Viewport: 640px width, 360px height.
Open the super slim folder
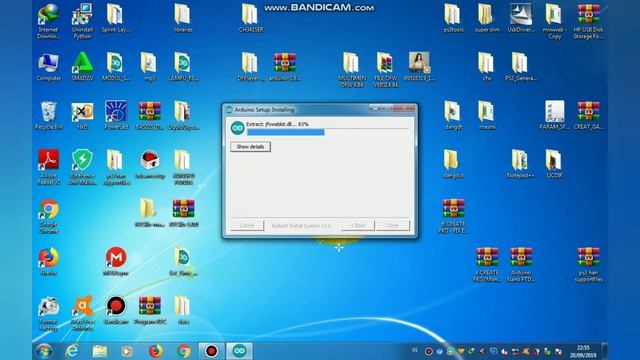[487, 18]
